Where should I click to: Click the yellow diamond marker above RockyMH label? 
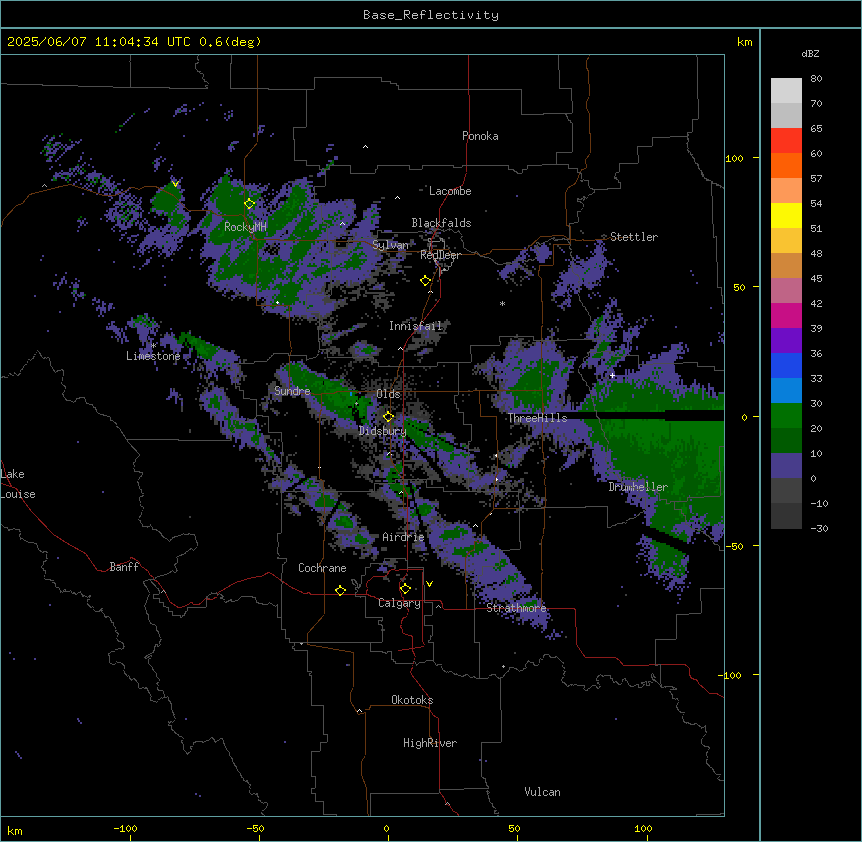[x=250, y=204]
